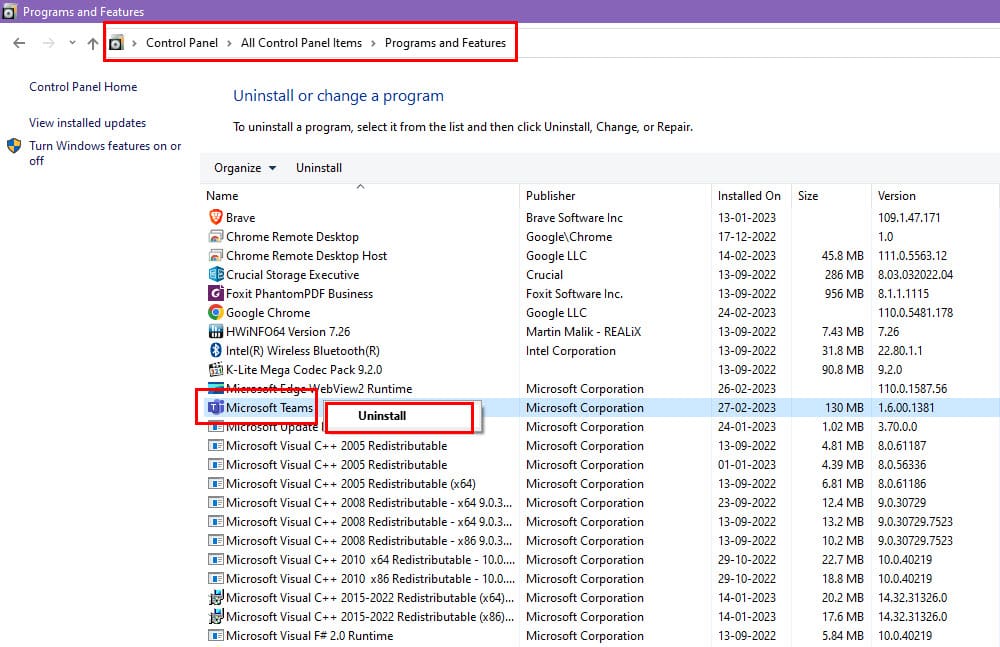The height and width of the screenshot is (647, 1000).
Task: Open the Organize dropdown menu
Action: click(x=245, y=168)
